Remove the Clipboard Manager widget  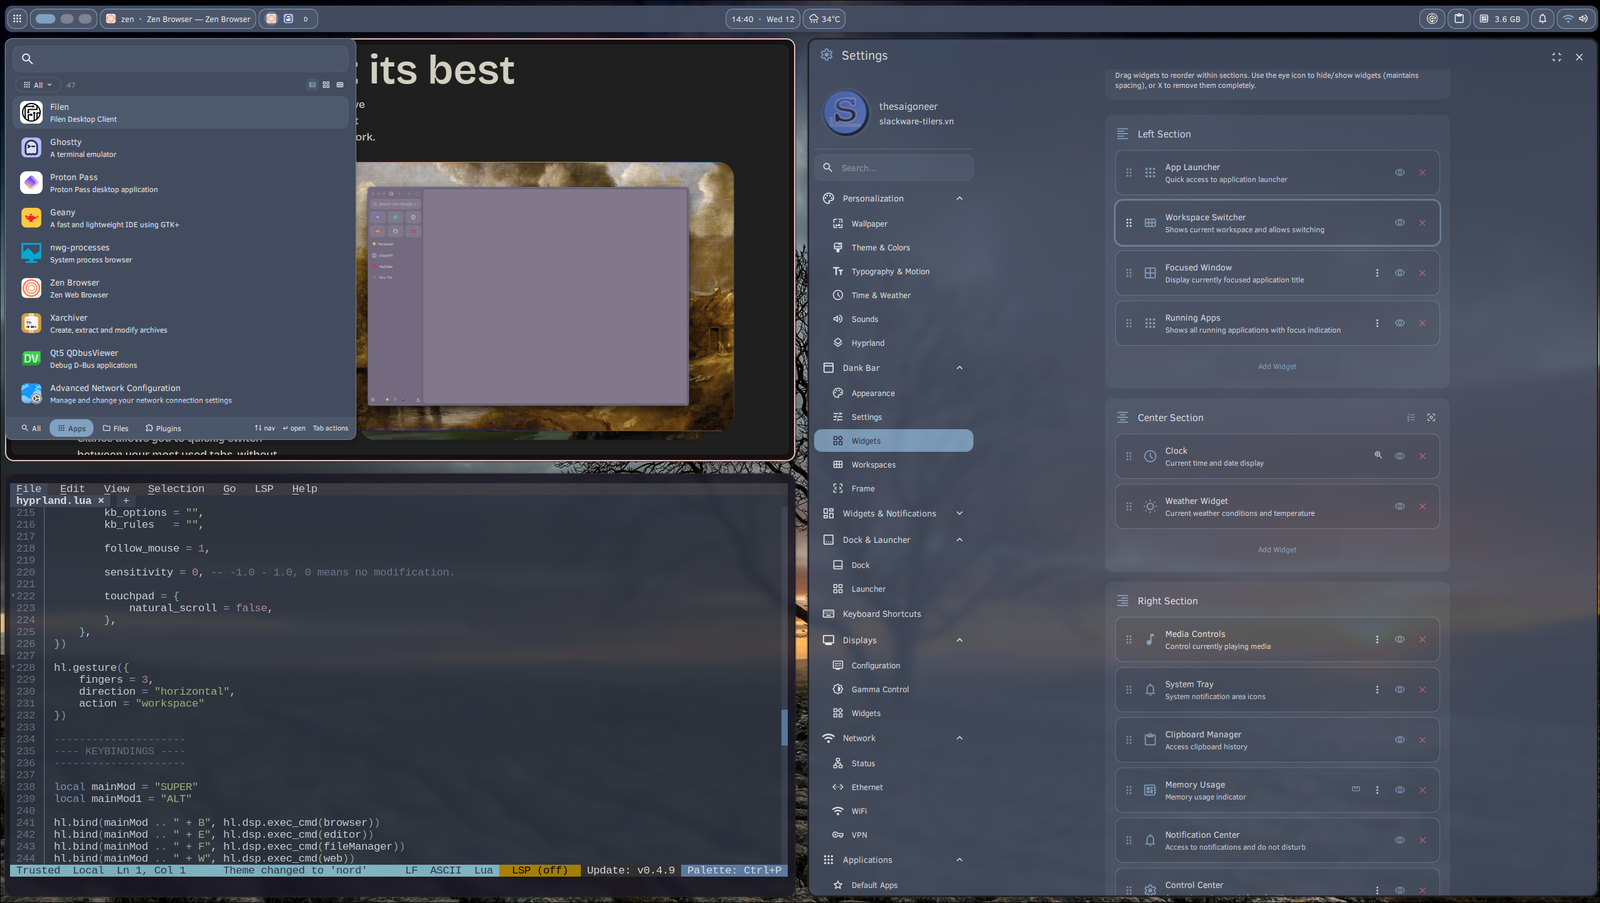pos(1422,740)
